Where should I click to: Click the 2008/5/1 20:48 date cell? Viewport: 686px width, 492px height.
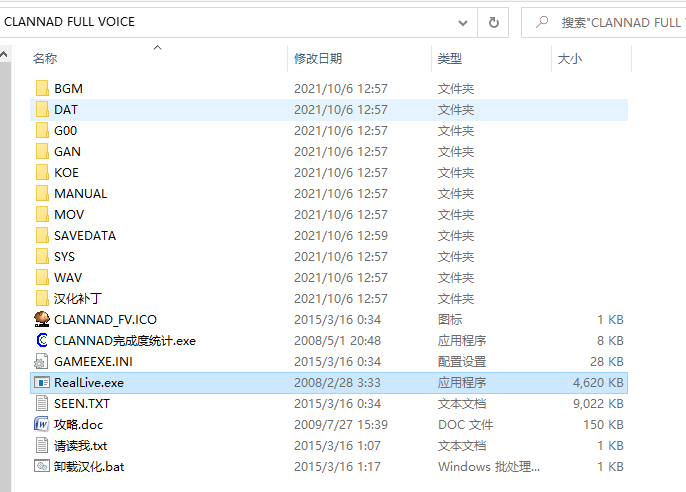(337, 340)
